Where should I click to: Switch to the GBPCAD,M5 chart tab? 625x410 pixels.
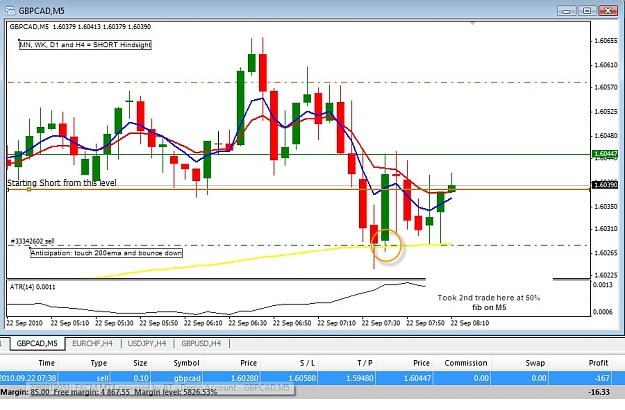point(37,343)
